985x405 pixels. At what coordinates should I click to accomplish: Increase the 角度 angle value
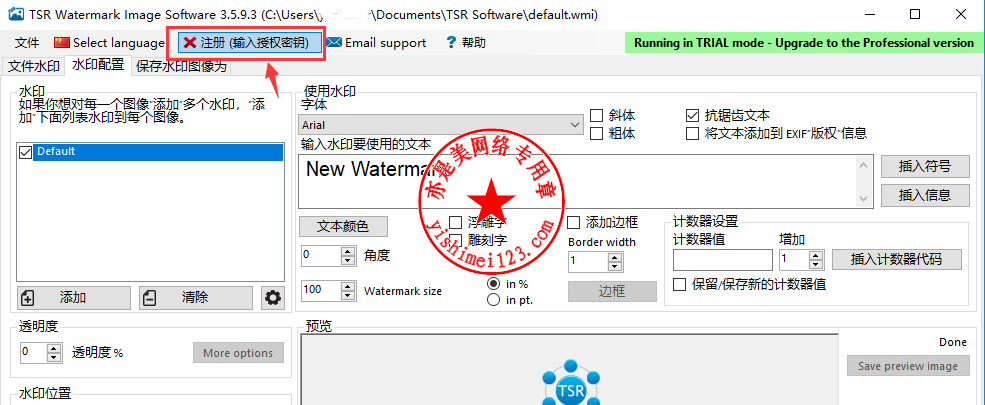[348, 251]
